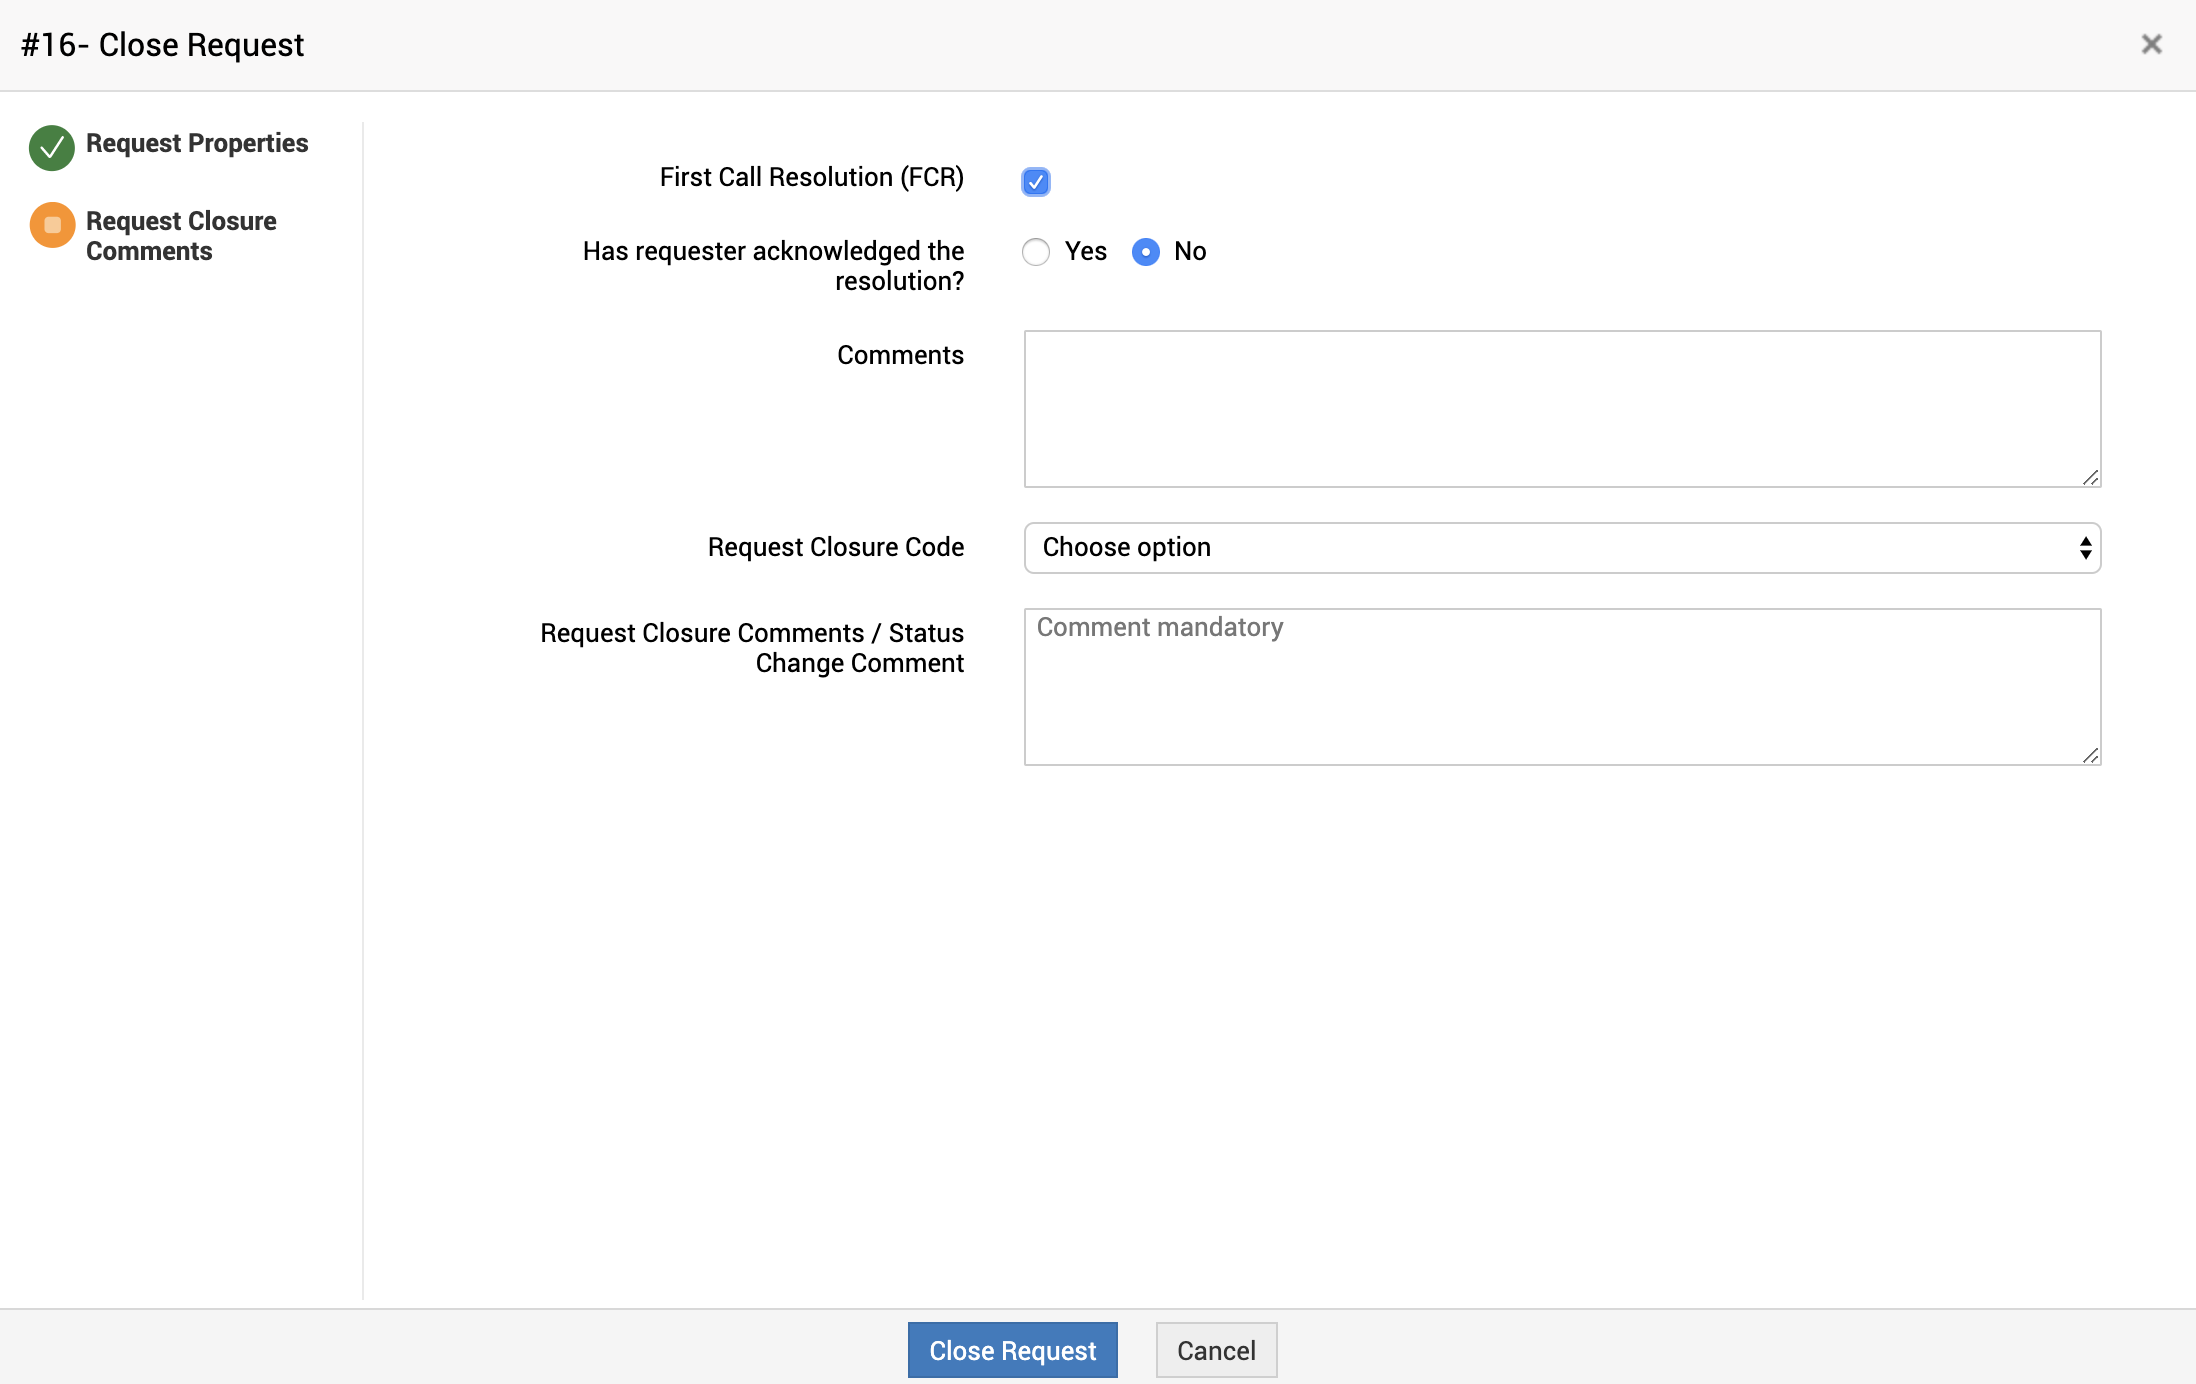Viewport: 2196px width, 1384px height.
Task: Click the First Call Resolution (FCR) label
Action: tap(811, 178)
